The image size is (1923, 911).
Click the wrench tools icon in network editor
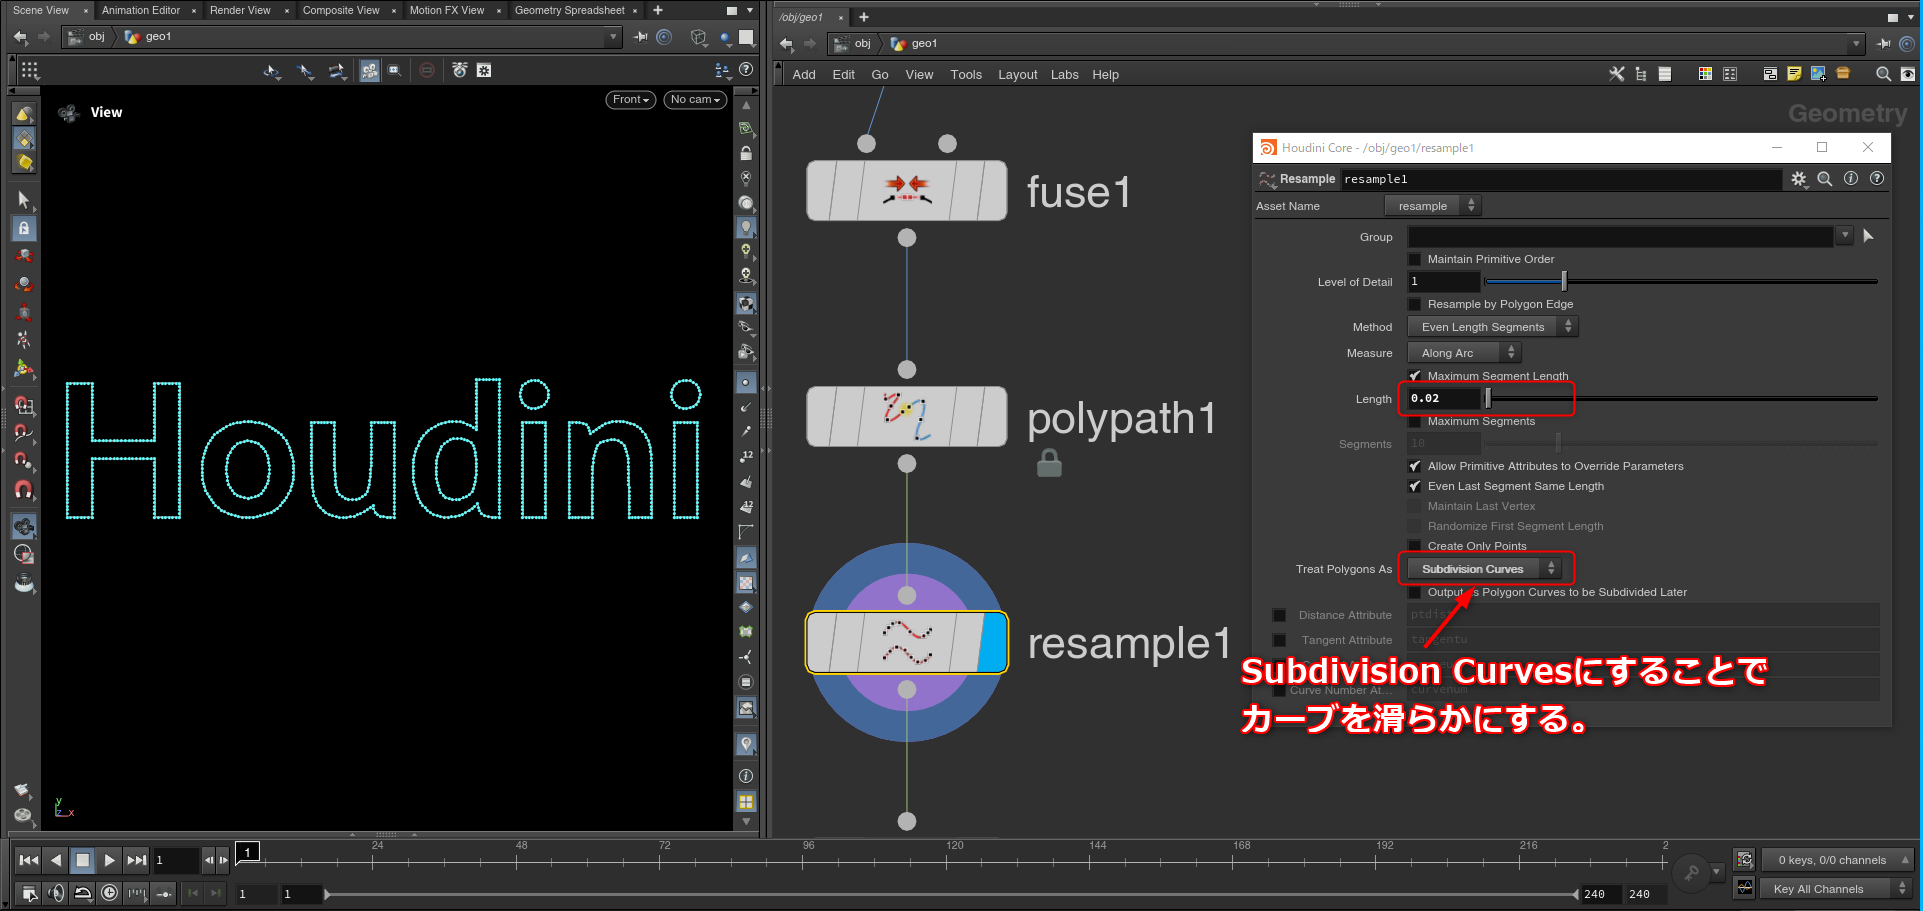pyautogui.click(x=1616, y=74)
